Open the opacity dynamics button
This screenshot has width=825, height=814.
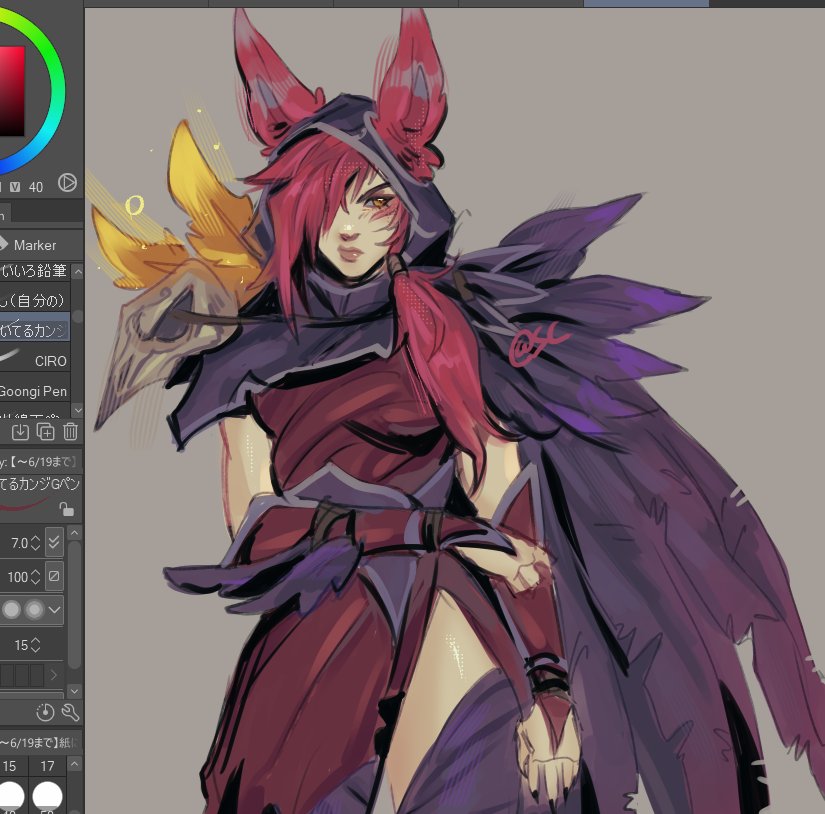pos(54,576)
